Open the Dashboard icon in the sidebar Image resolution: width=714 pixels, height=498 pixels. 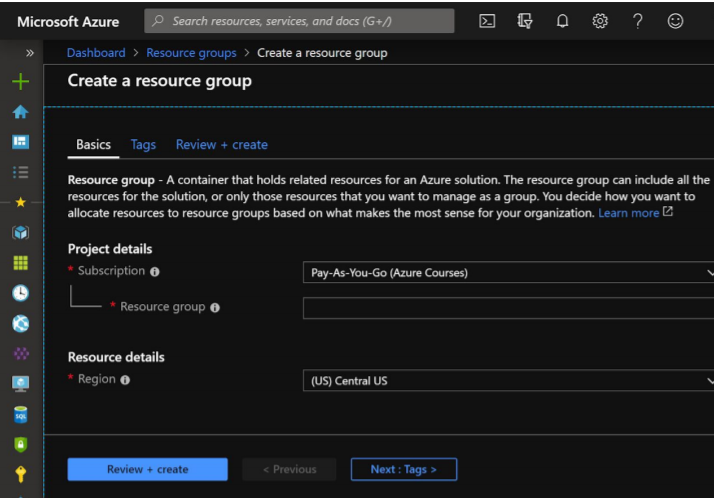(20, 143)
